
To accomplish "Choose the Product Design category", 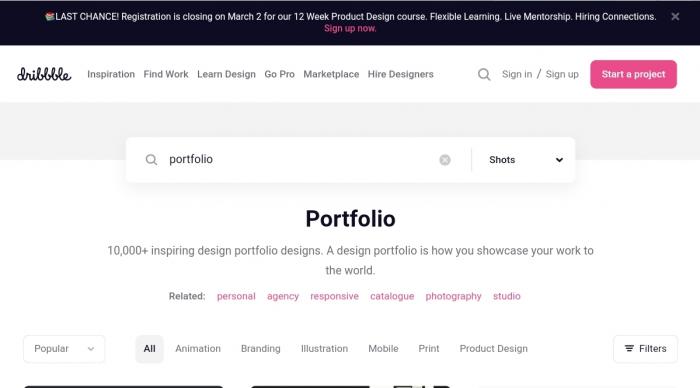I will click(493, 349).
